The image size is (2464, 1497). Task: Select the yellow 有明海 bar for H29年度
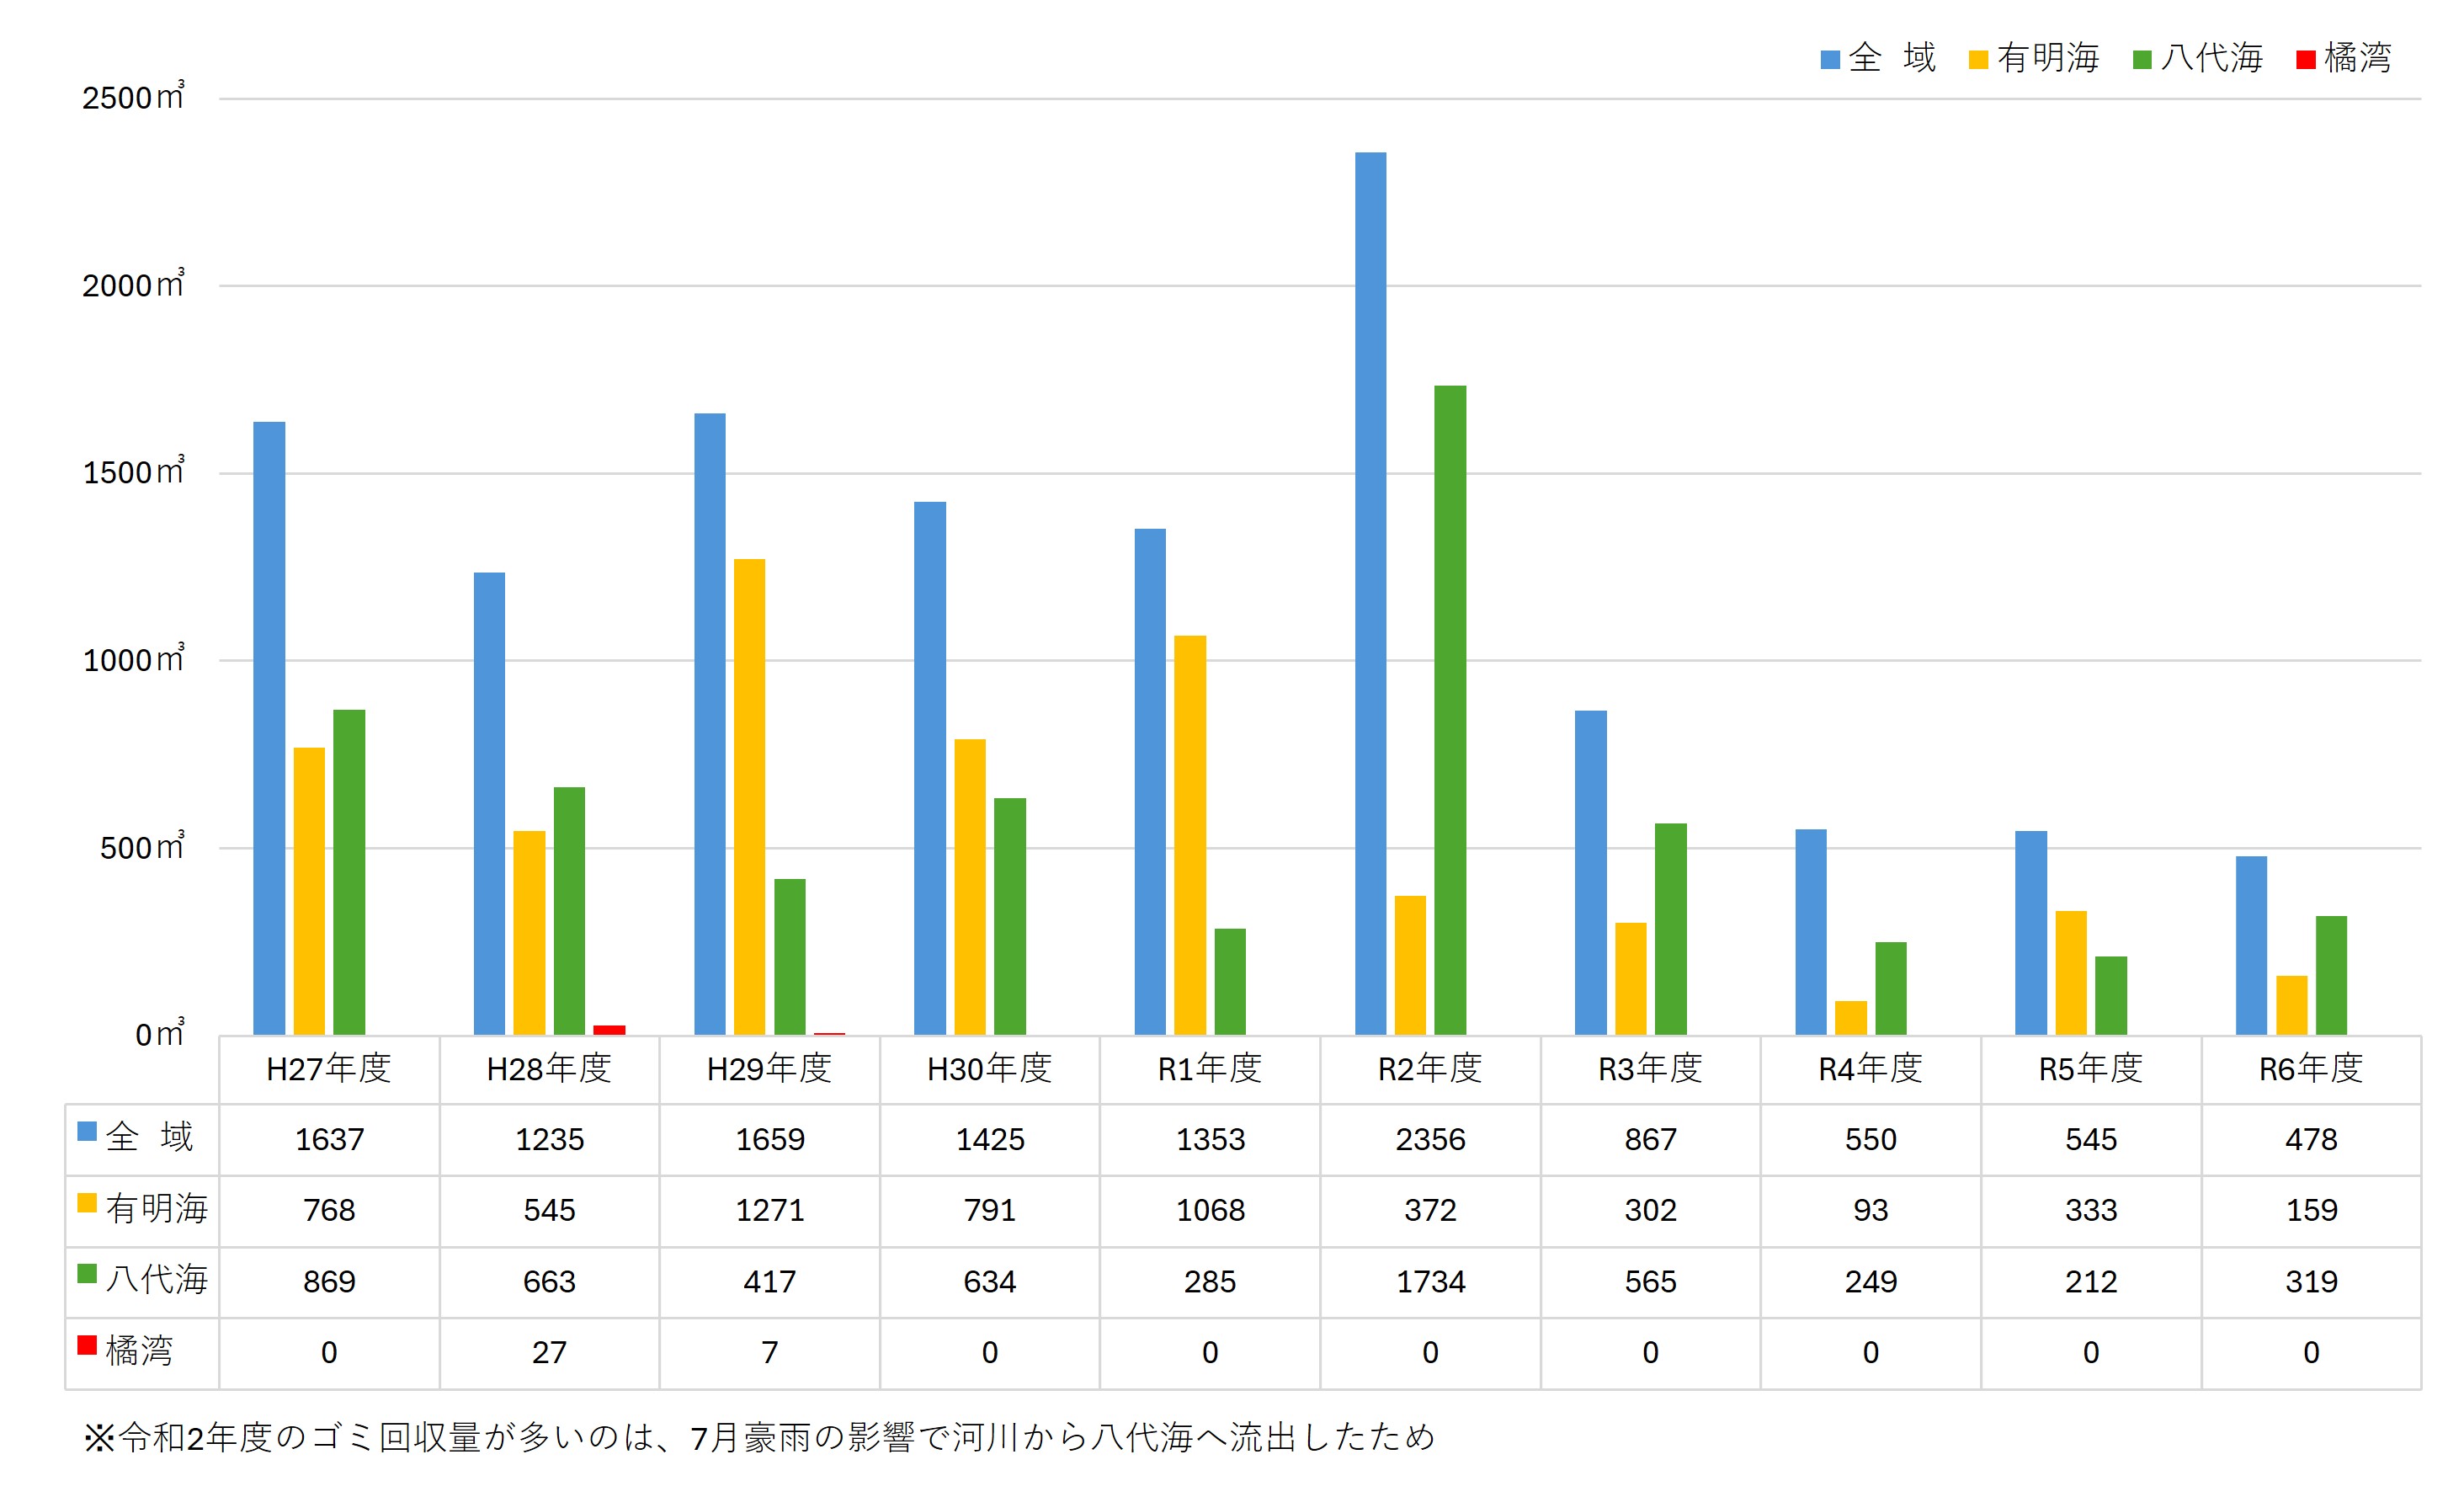point(749,796)
